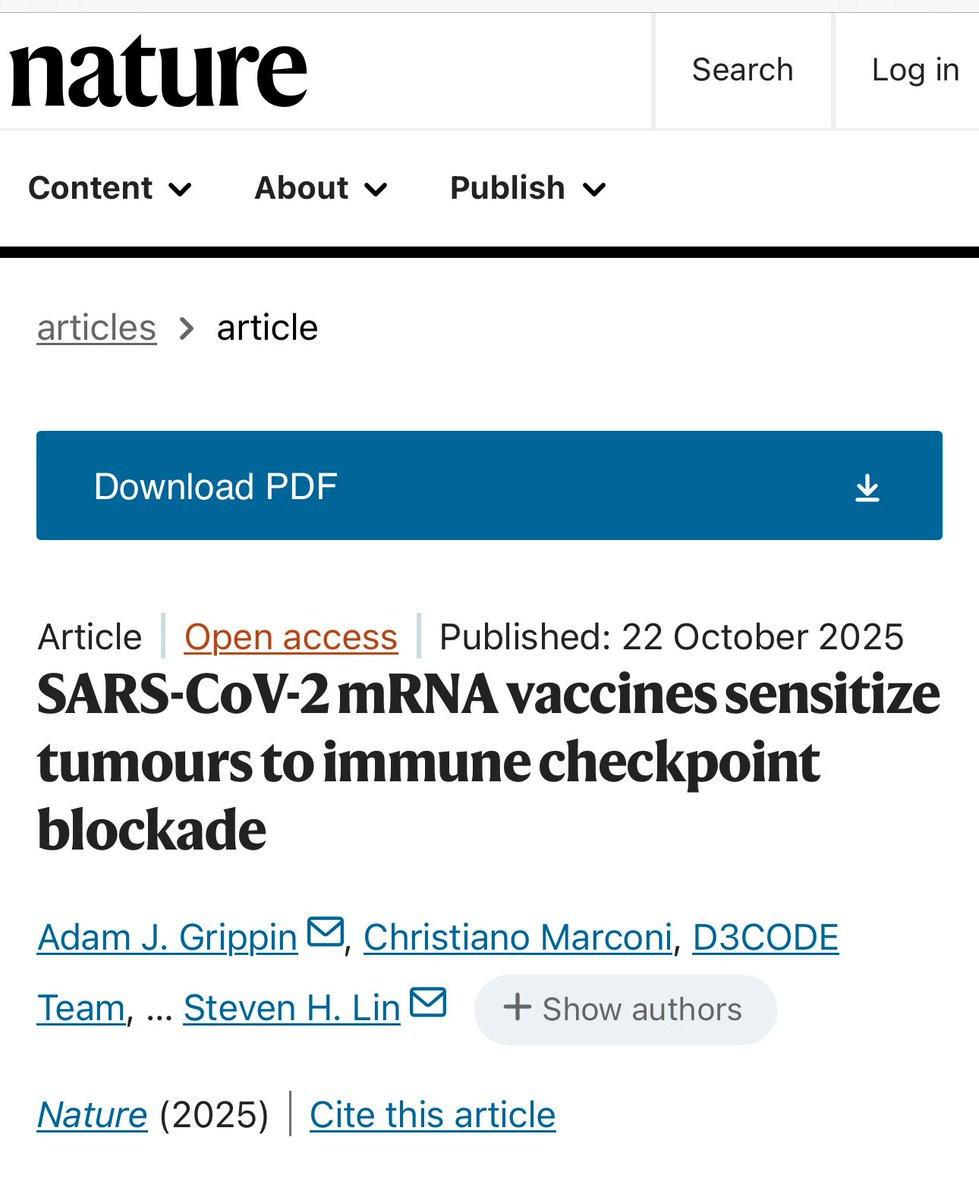
Task: Click the download arrow icon
Action: pos(867,488)
